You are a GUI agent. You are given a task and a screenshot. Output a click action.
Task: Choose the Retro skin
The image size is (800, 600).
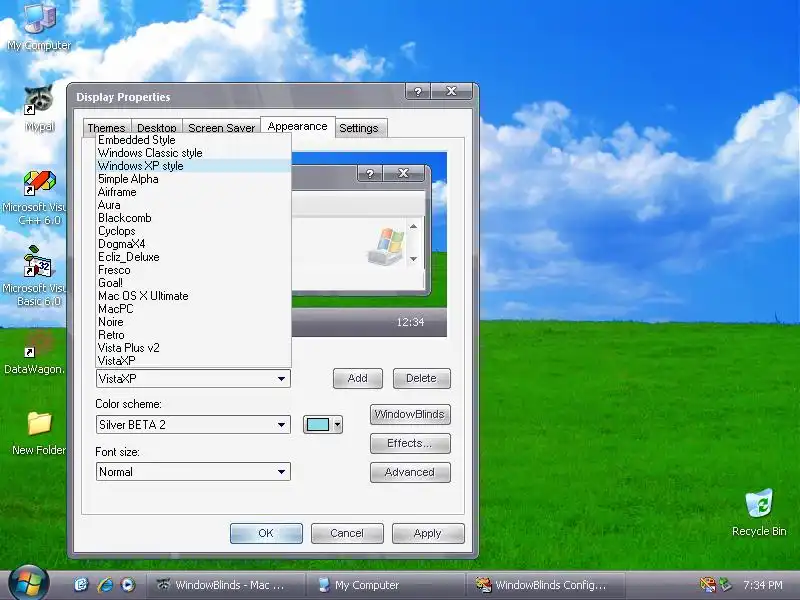(193, 335)
